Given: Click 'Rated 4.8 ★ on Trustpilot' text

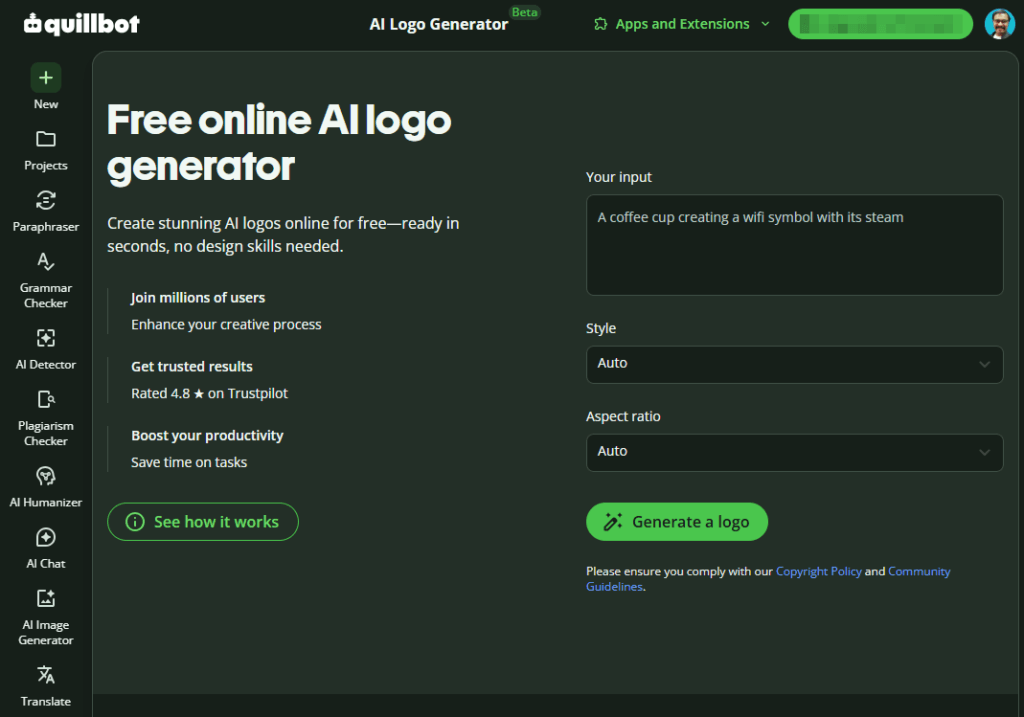Looking at the screenshot, I should 209,393.
